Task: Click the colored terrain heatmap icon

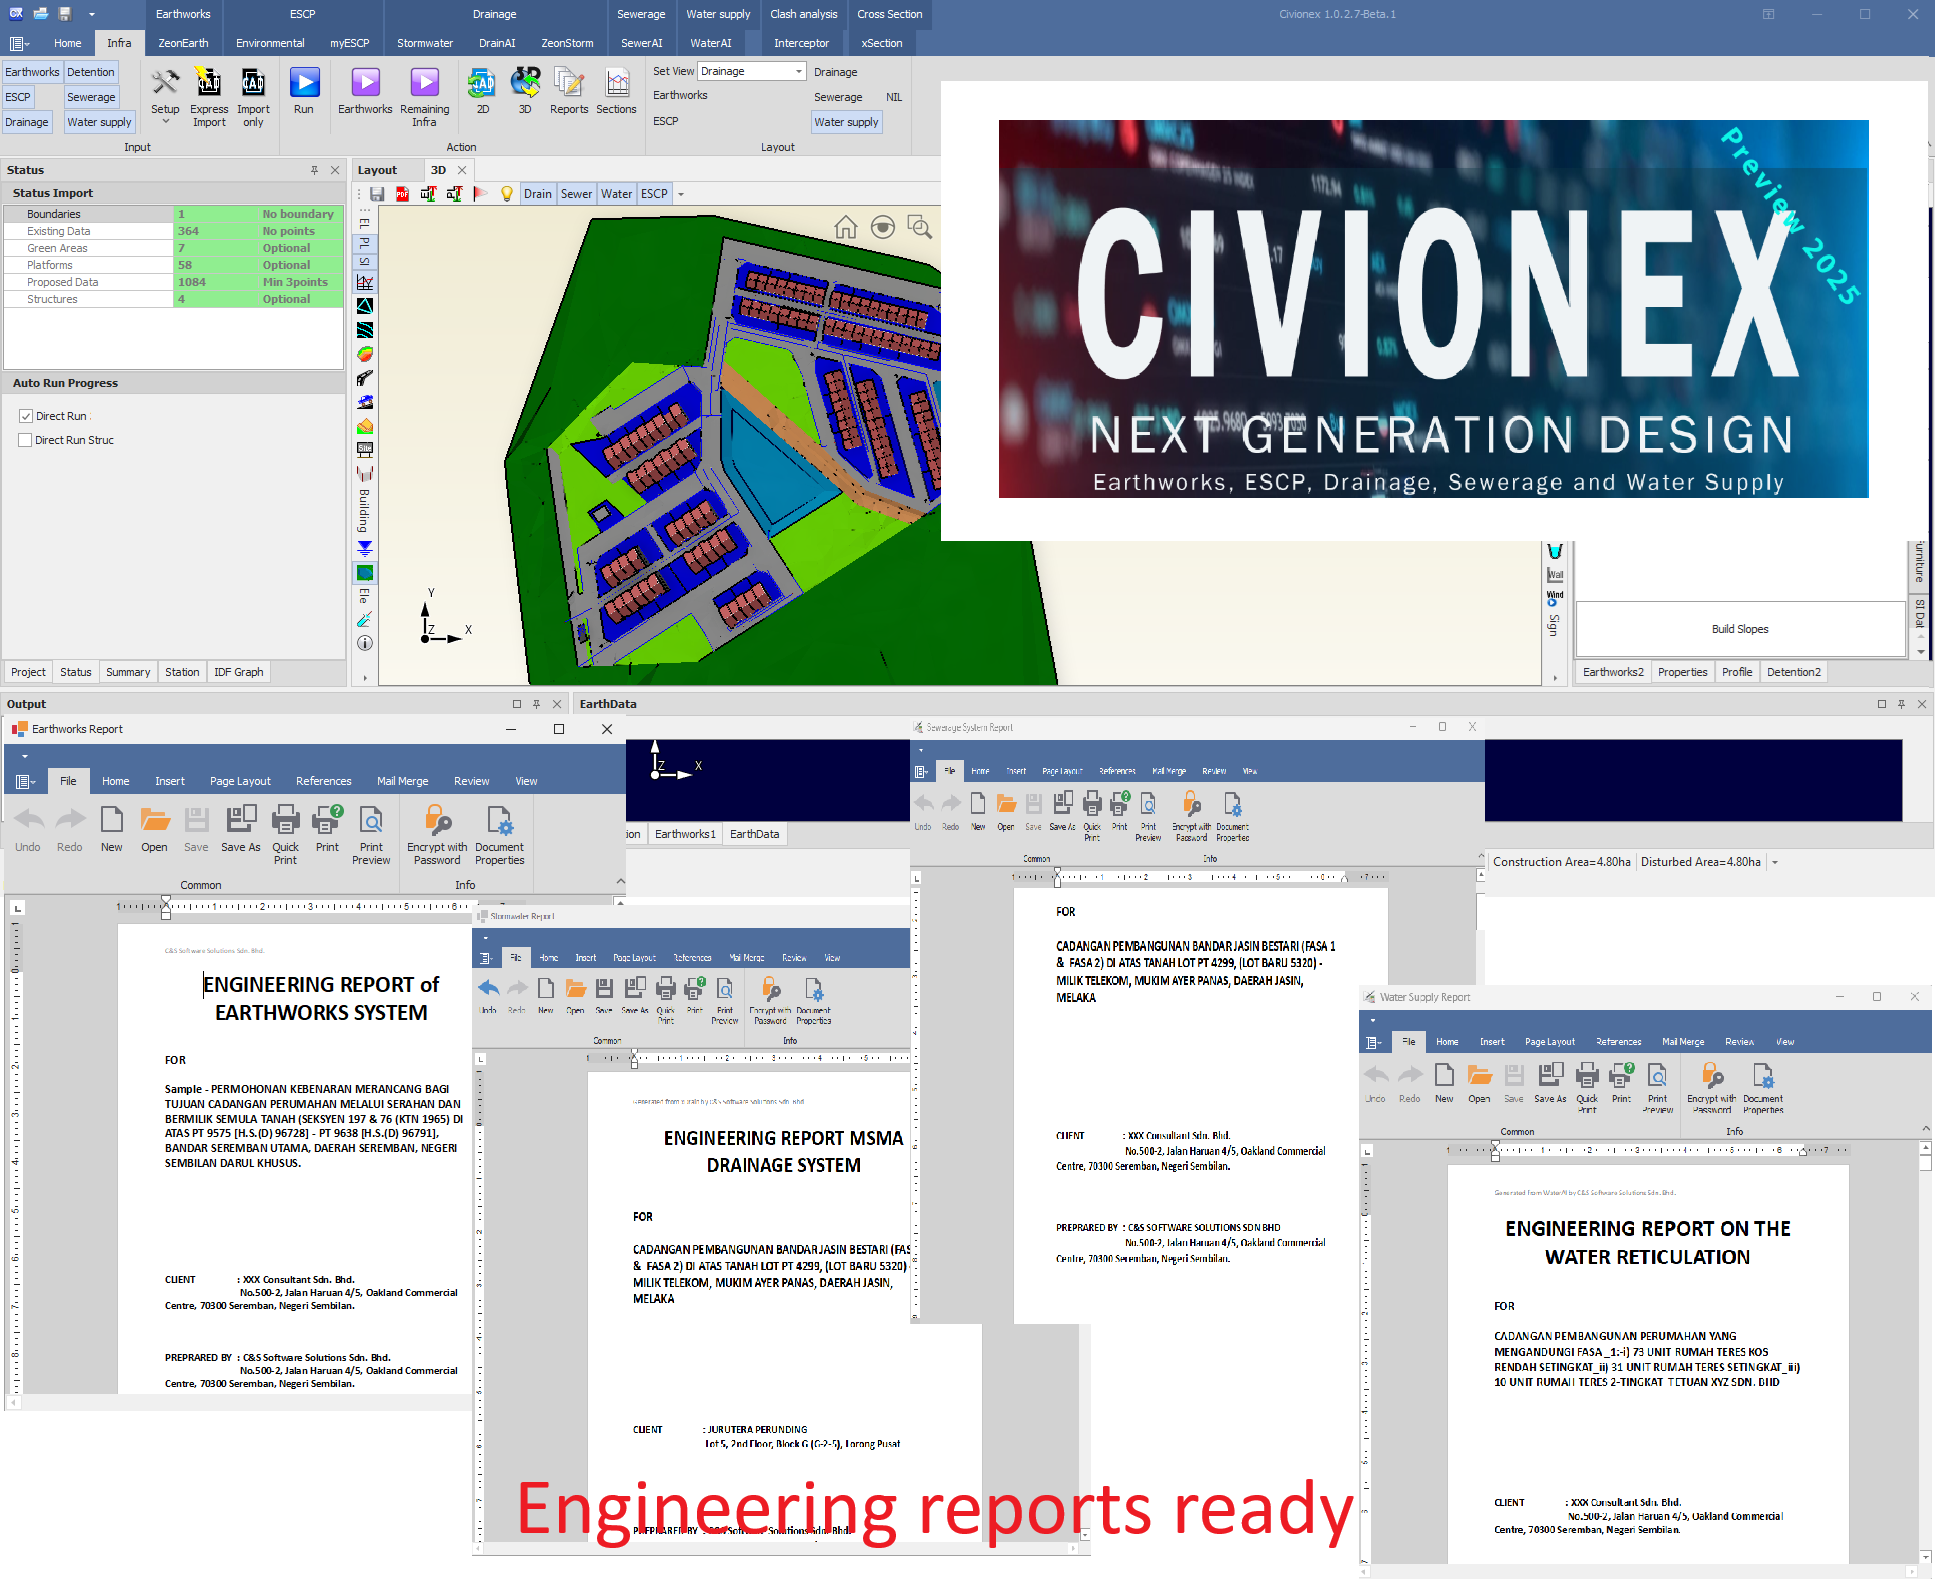Action: pyautogui.click(x=365, y=354)
